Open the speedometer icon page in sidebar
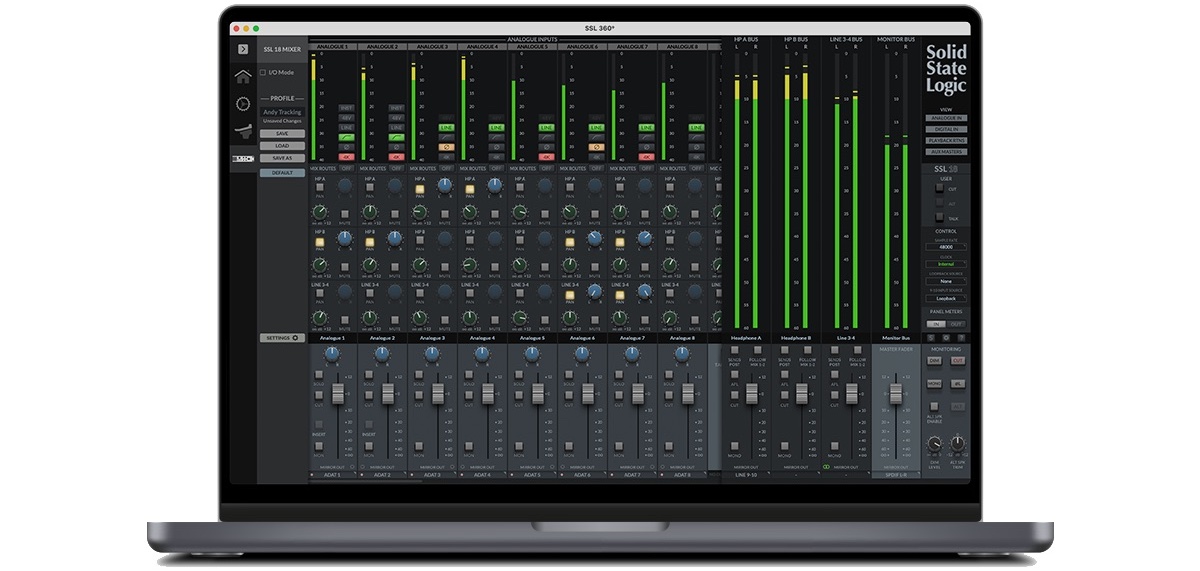The width and height of the screenshot is (1200, 571). [242, 104]
